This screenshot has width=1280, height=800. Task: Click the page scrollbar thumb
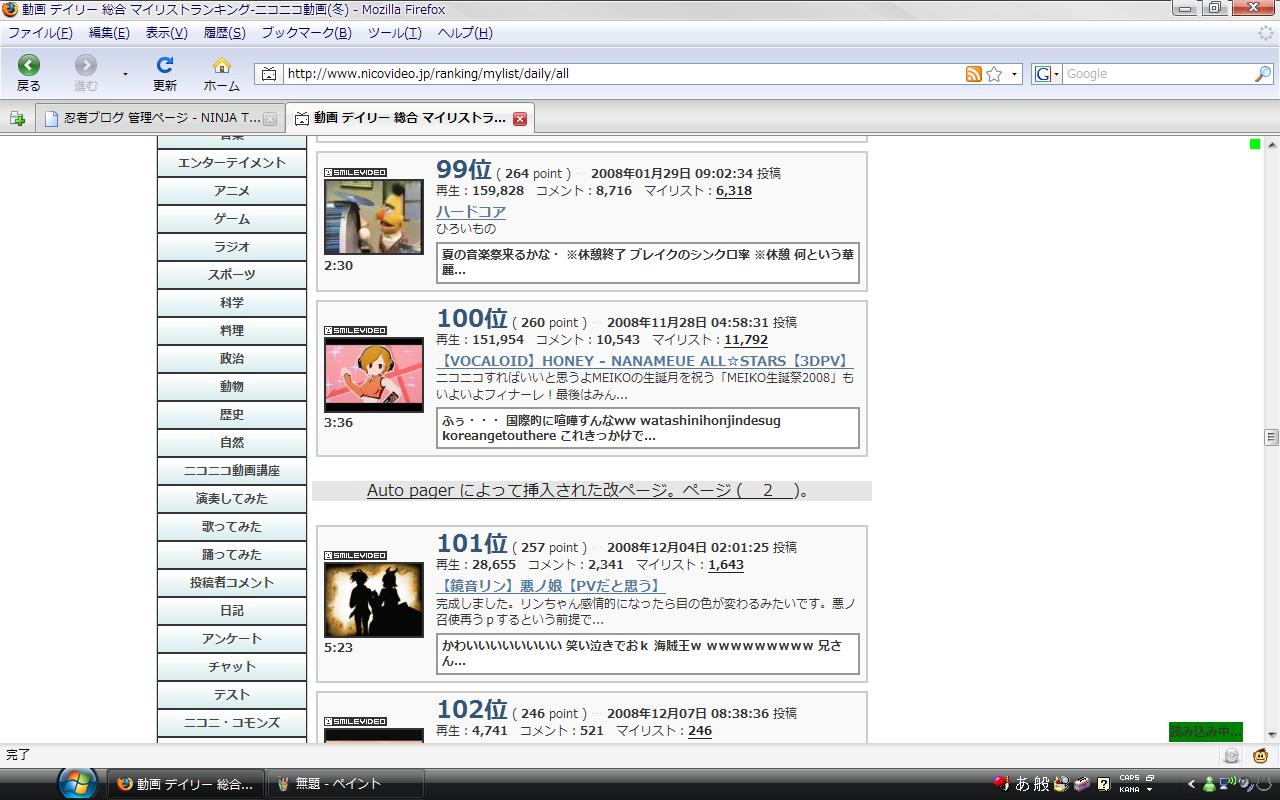pyautogui.click(x=1272, y=437)
